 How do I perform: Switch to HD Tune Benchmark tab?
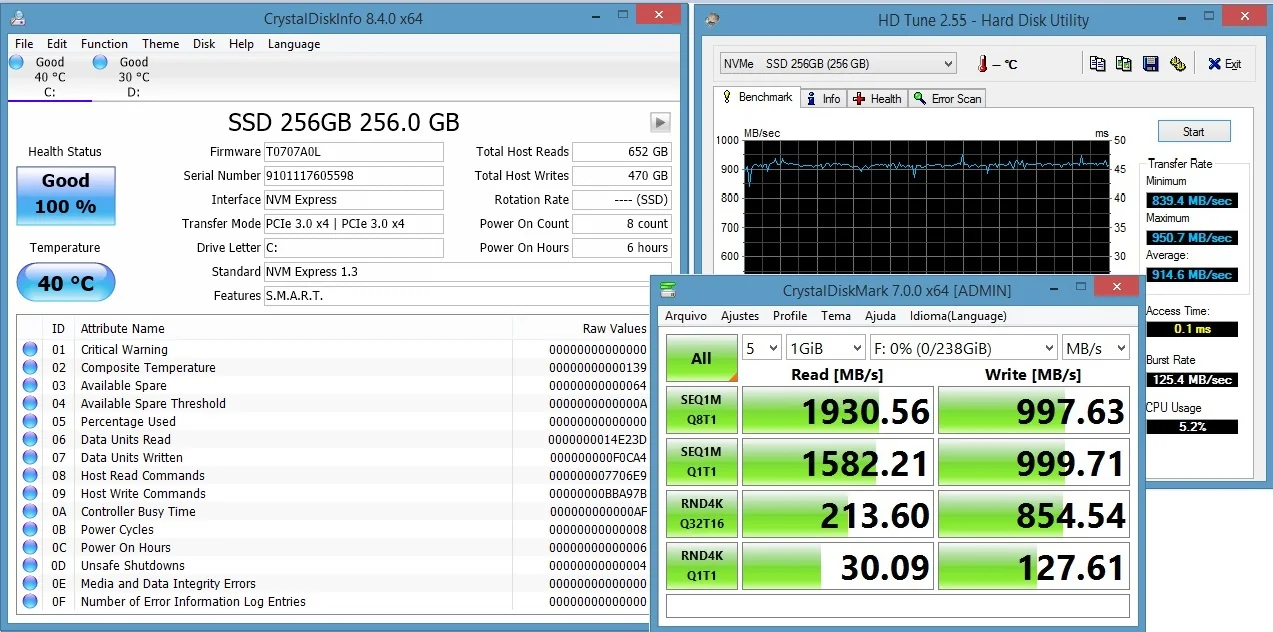(x=756, y=97)
